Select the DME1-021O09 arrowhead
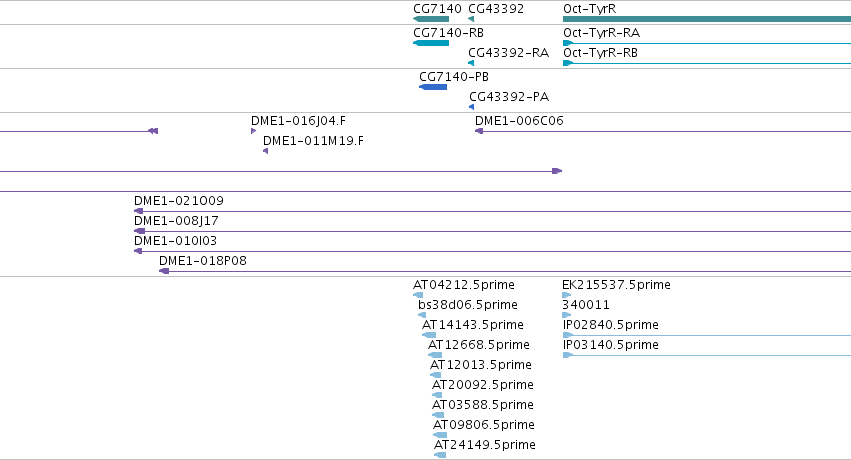Image resolution: width=851 pixels, height=460 pixels. (138, 211)
